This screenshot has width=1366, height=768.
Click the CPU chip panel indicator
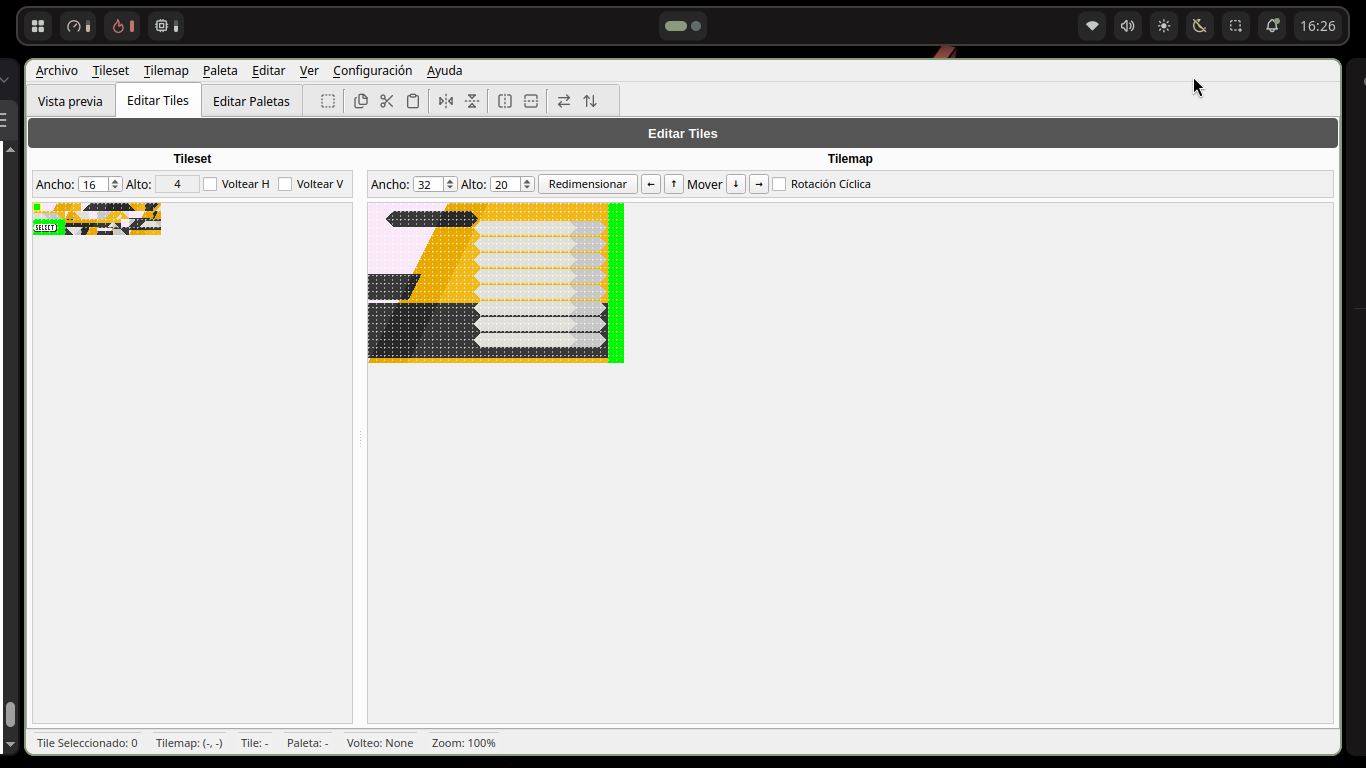166,26
